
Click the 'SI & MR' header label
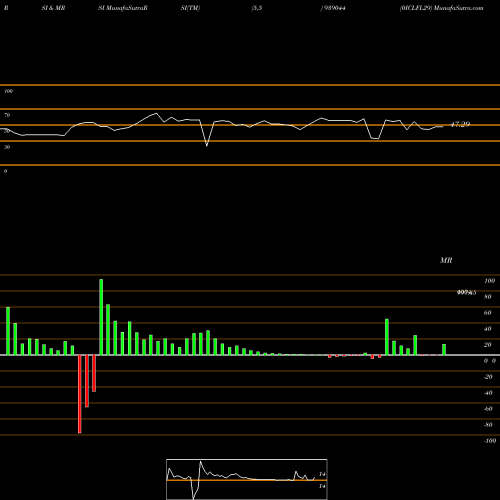click(53, 8)
